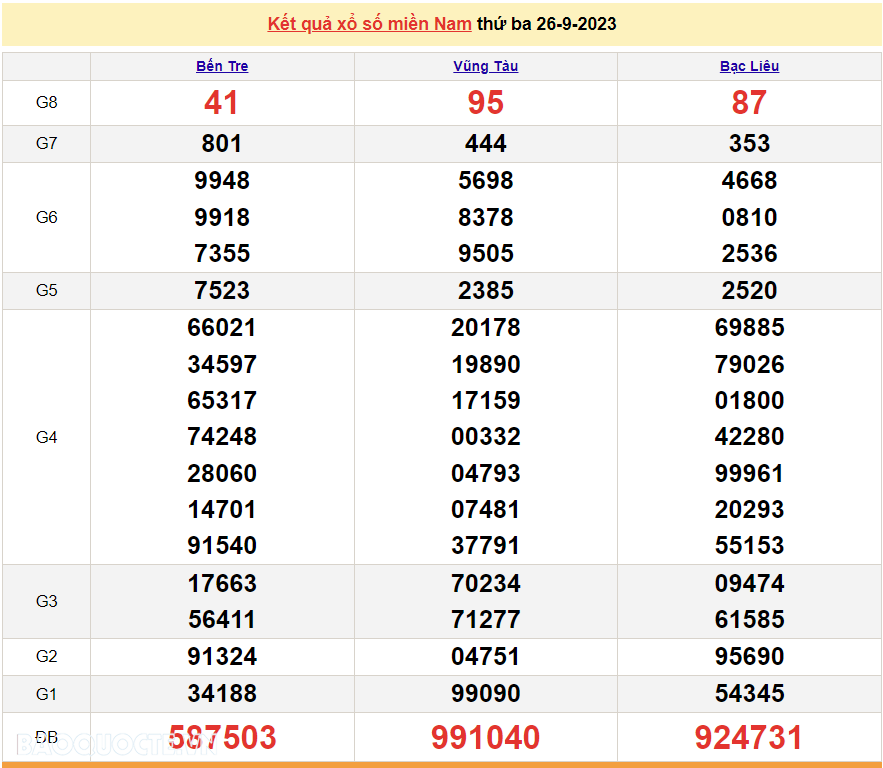
Task: Open the Bến Tre province link
Action: (222, 66)
